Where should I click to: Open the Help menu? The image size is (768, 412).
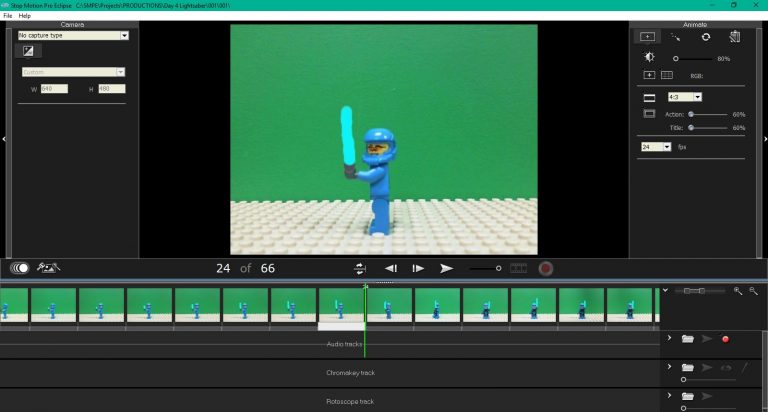tap(24, 16)
